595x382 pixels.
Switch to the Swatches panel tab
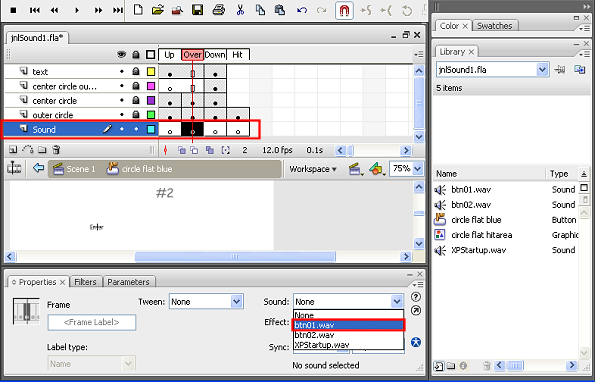tap(494, 26)
